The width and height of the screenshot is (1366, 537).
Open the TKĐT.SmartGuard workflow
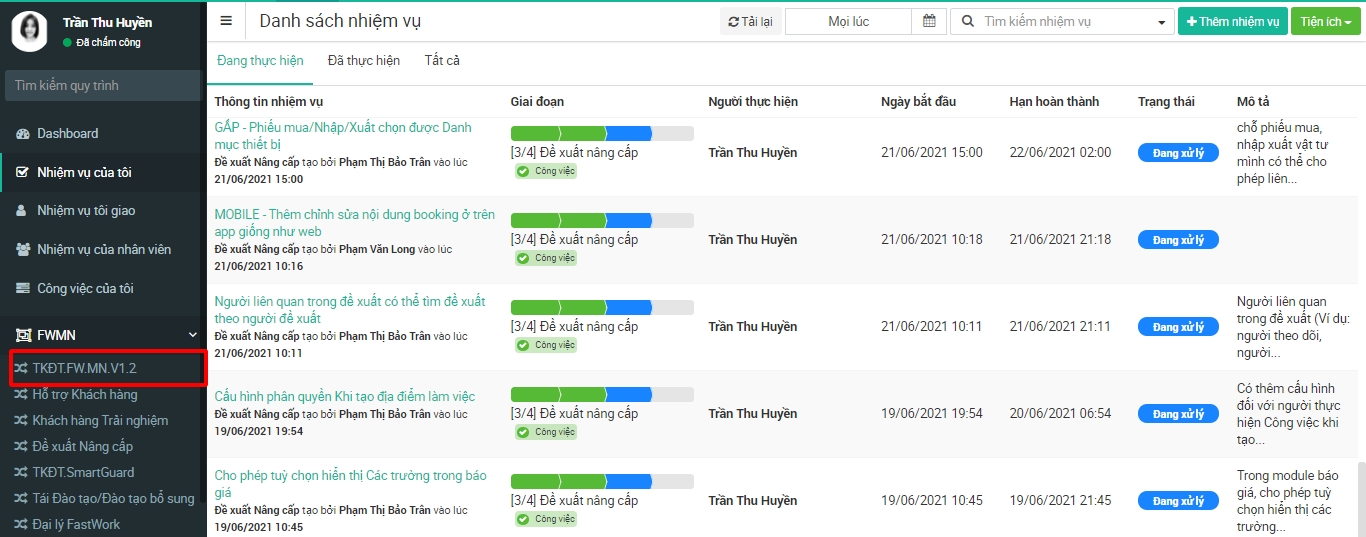pyautogui.click(x=83, y=472)
